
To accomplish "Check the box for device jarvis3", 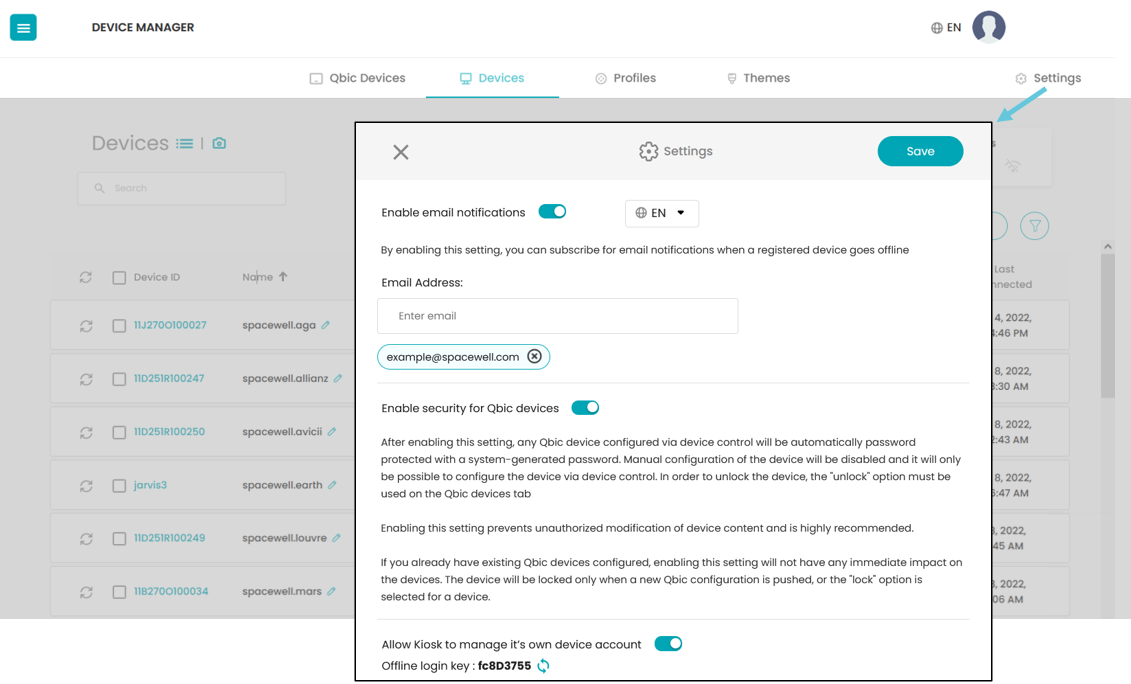I will pyautogui.click(x=119, y=486).
